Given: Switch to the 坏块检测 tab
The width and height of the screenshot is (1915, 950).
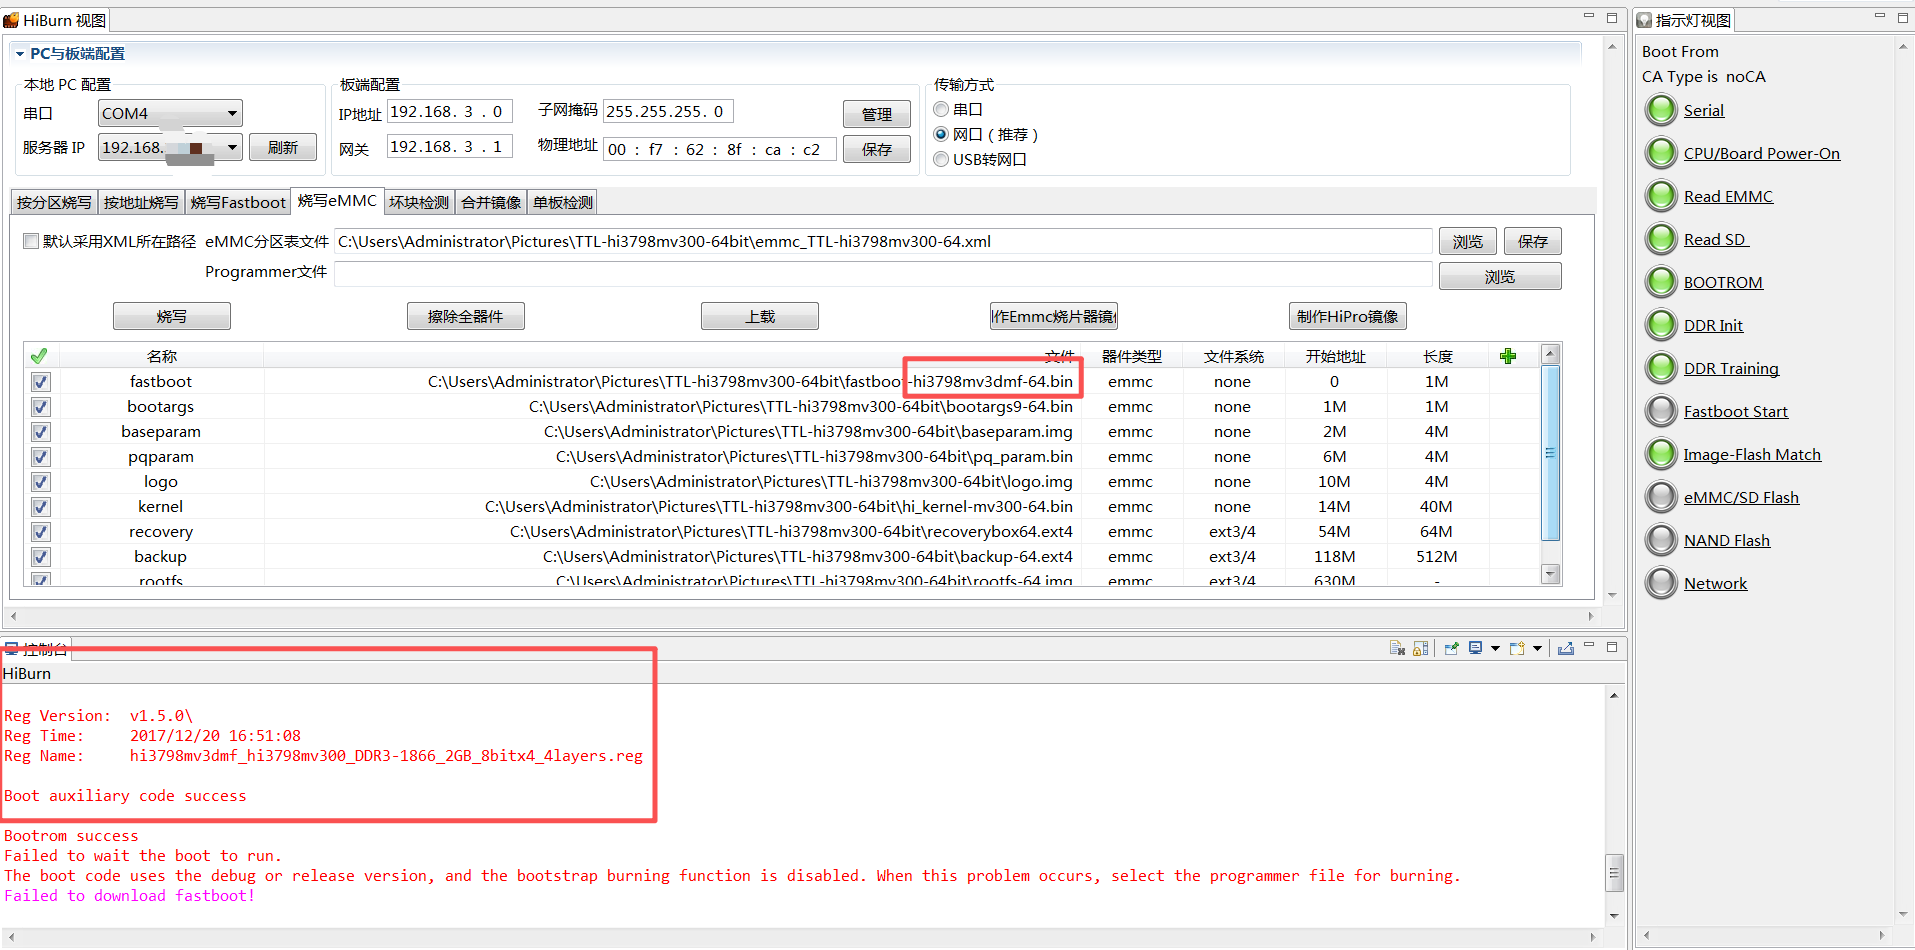Looking at the screenshot, I should (x=419, y=202).
